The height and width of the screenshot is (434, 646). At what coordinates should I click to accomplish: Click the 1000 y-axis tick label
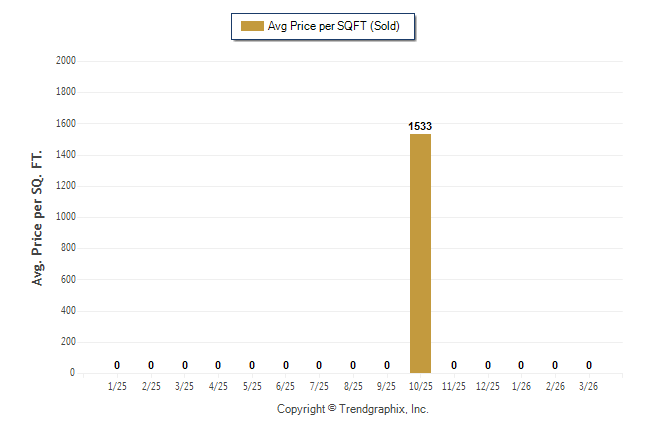[x=66, y=217]
